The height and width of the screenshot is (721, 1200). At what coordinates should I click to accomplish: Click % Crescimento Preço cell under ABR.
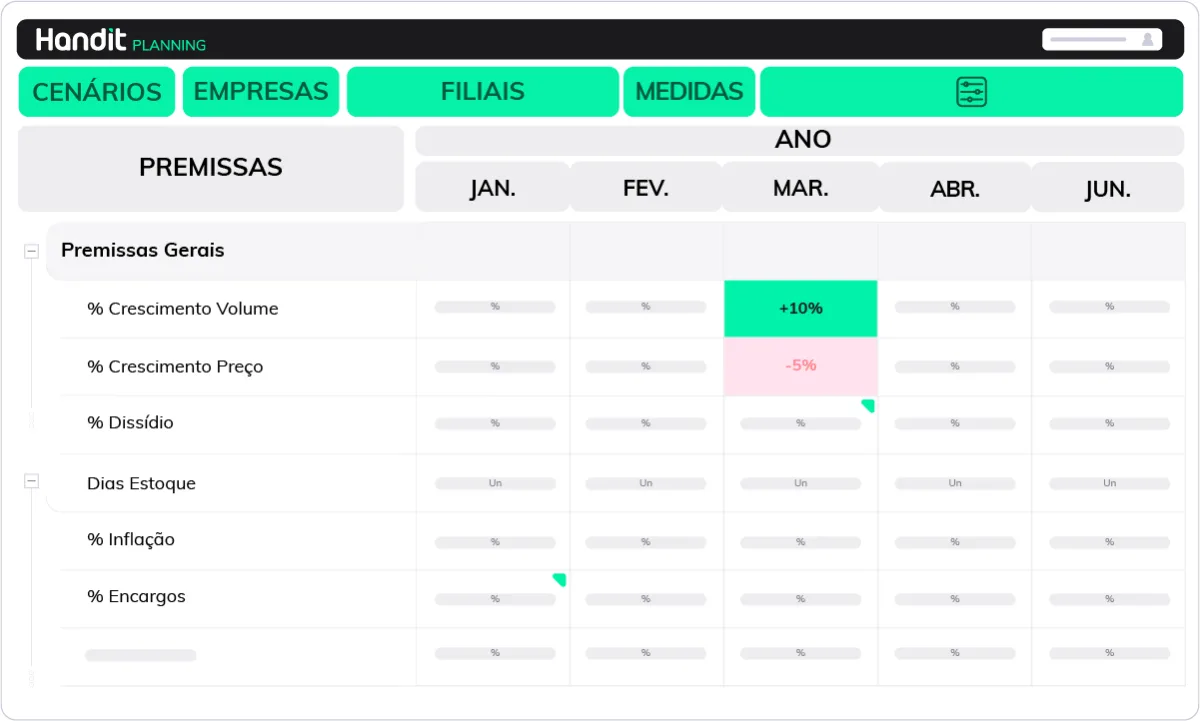955,367
